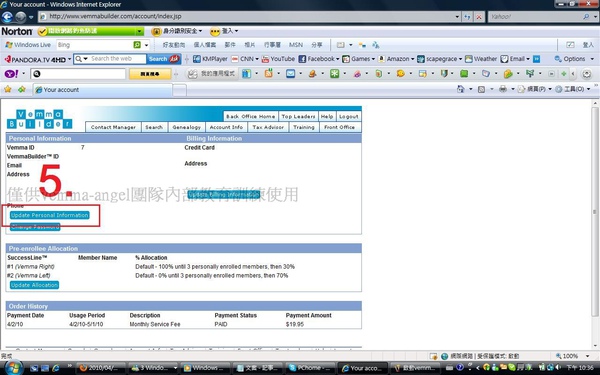Click the Print icon in the command bar

503,89
